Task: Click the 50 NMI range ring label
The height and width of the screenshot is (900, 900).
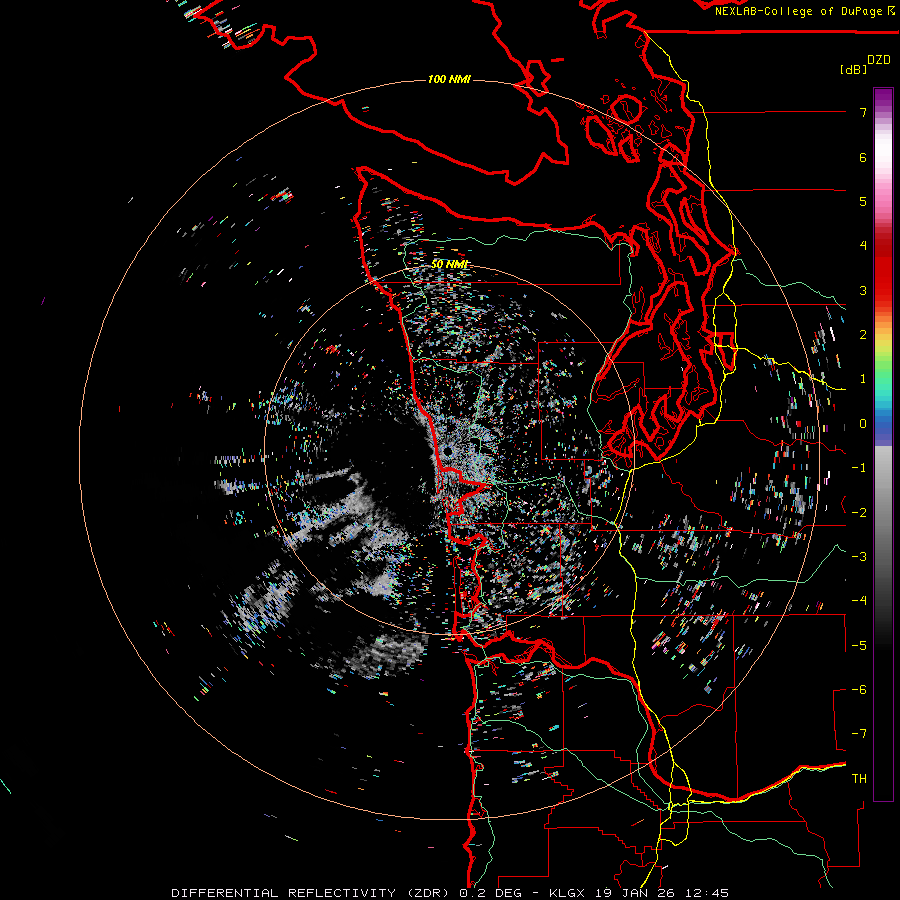Action: [x=450, y=264]
